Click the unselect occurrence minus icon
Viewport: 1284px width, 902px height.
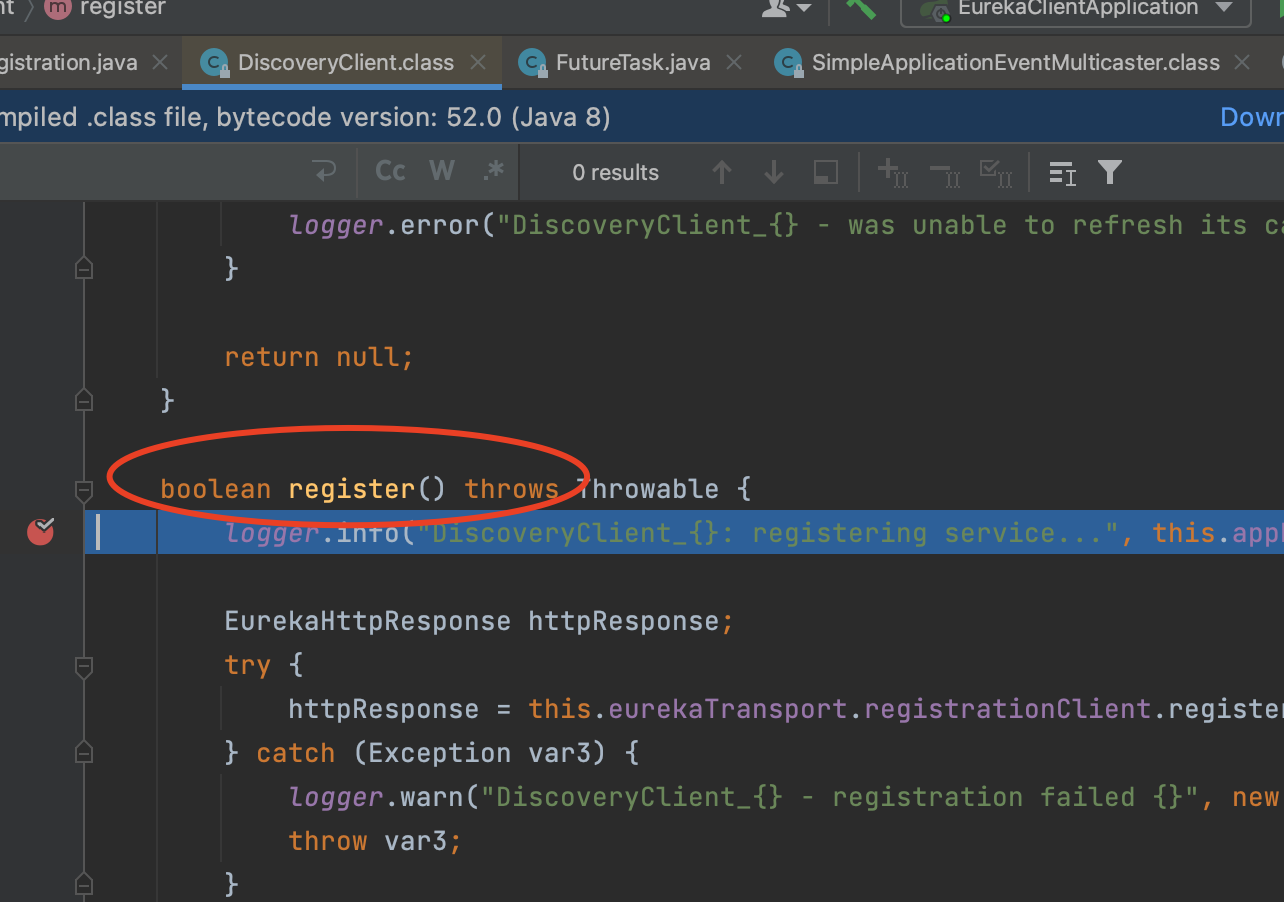[944, 173]
